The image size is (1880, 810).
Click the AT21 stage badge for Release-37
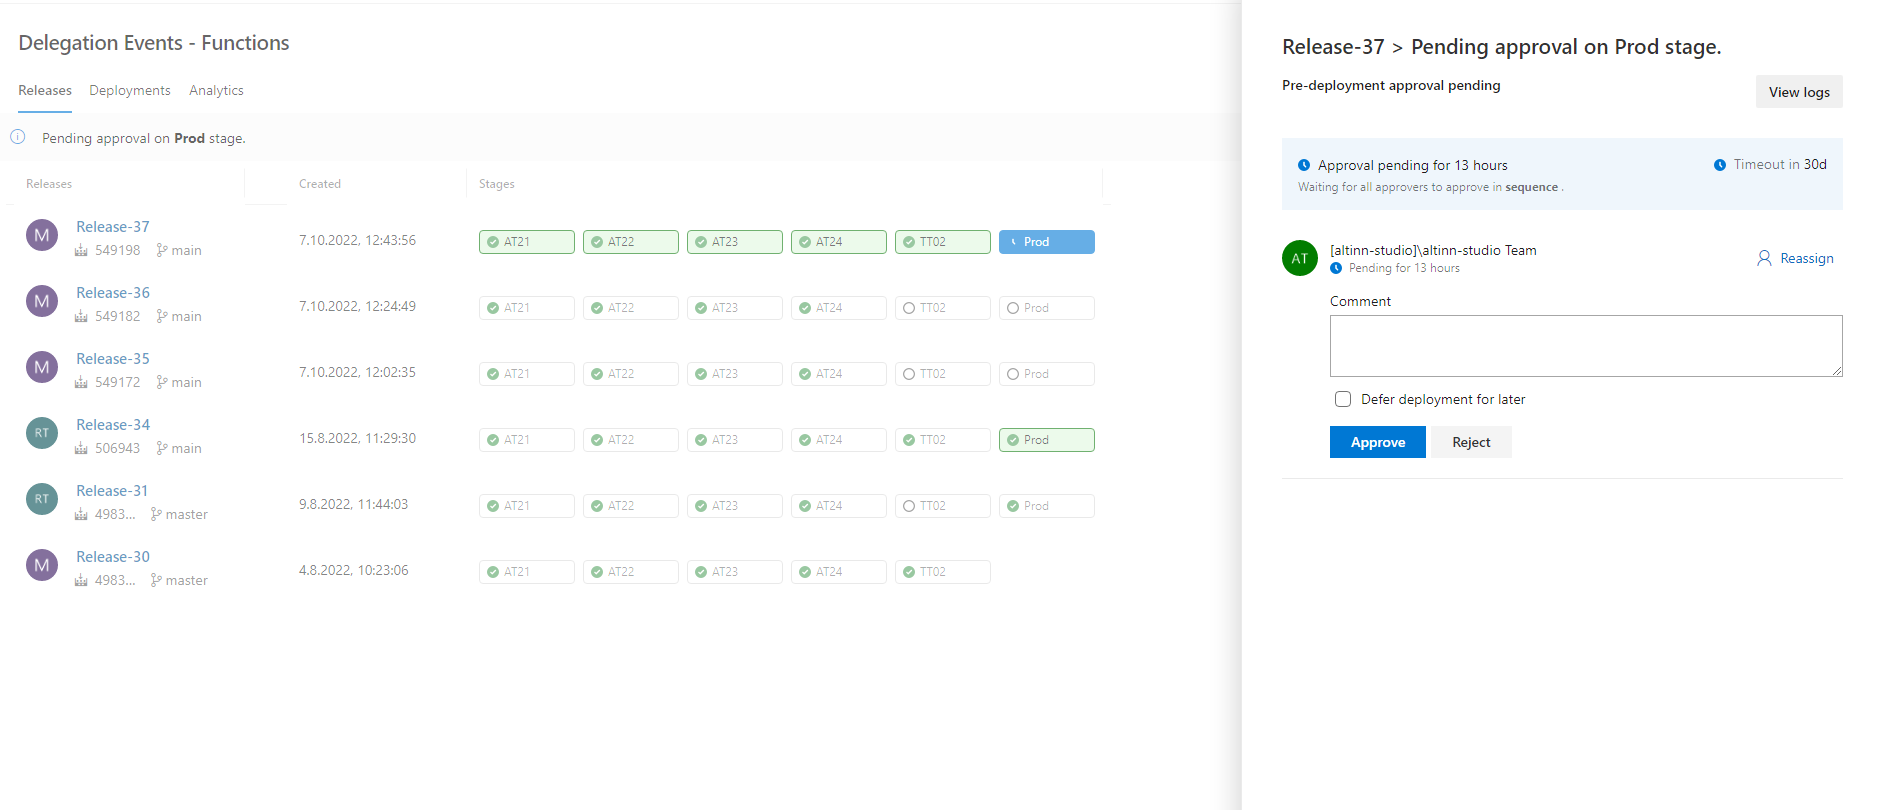click(526, 242)
